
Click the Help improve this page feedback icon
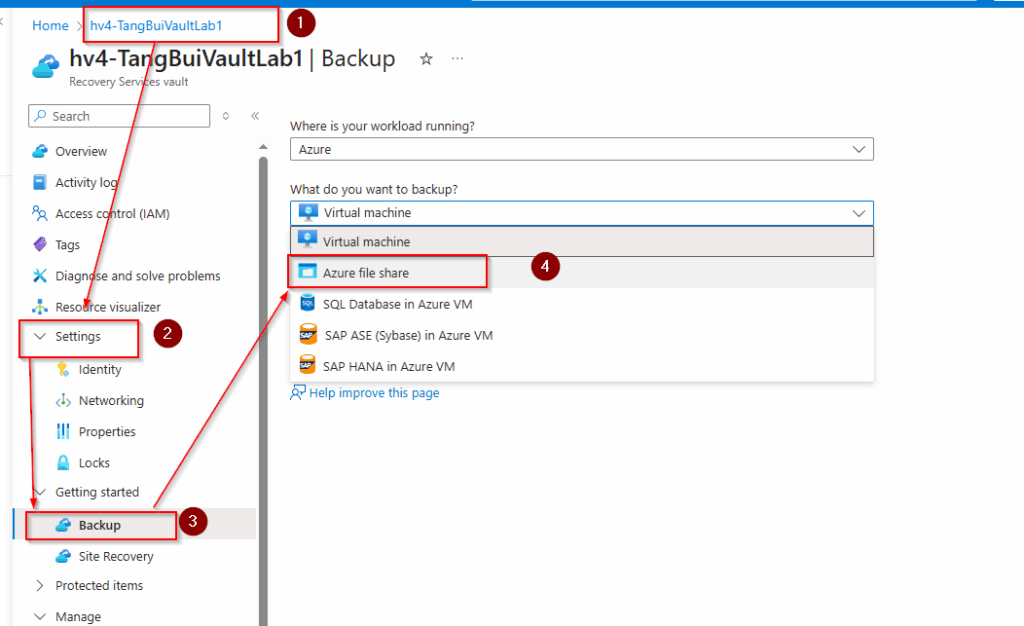(x=298, y=392)
